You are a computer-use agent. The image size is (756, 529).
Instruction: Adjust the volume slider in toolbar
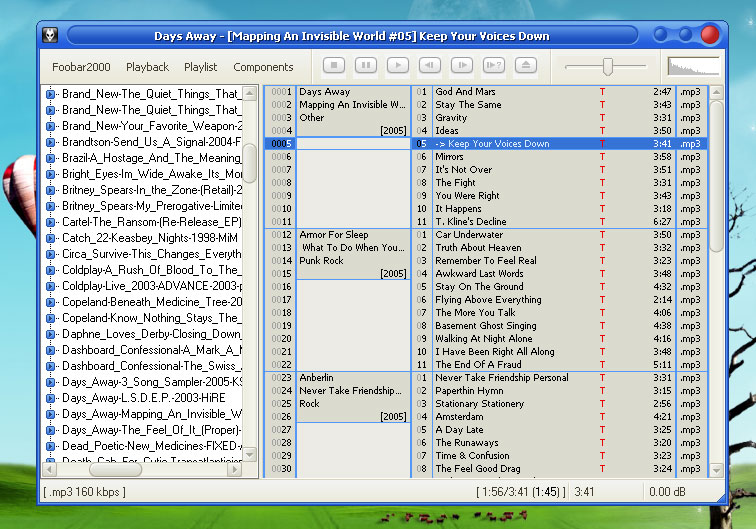[x=606, y=66]
